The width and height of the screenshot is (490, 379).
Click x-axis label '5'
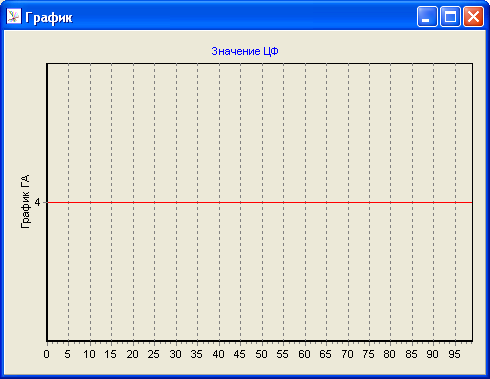tap(68, 354)
